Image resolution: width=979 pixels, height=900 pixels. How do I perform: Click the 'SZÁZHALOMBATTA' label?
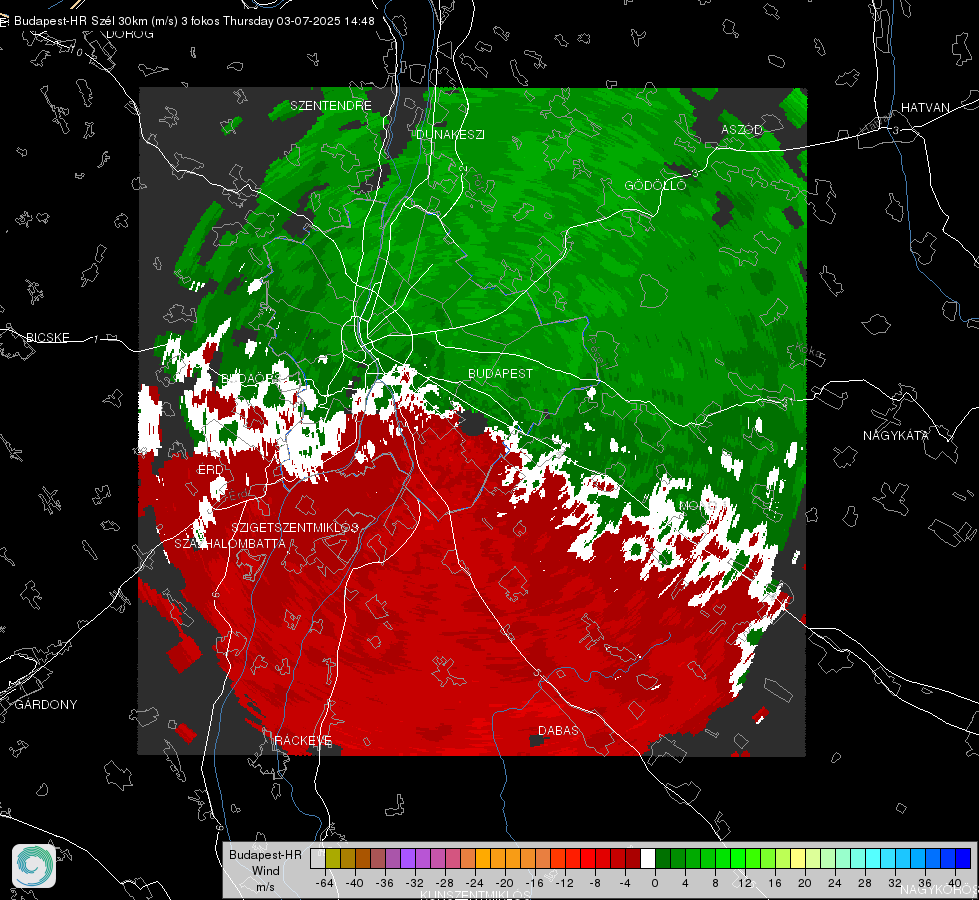pos(230,543)
